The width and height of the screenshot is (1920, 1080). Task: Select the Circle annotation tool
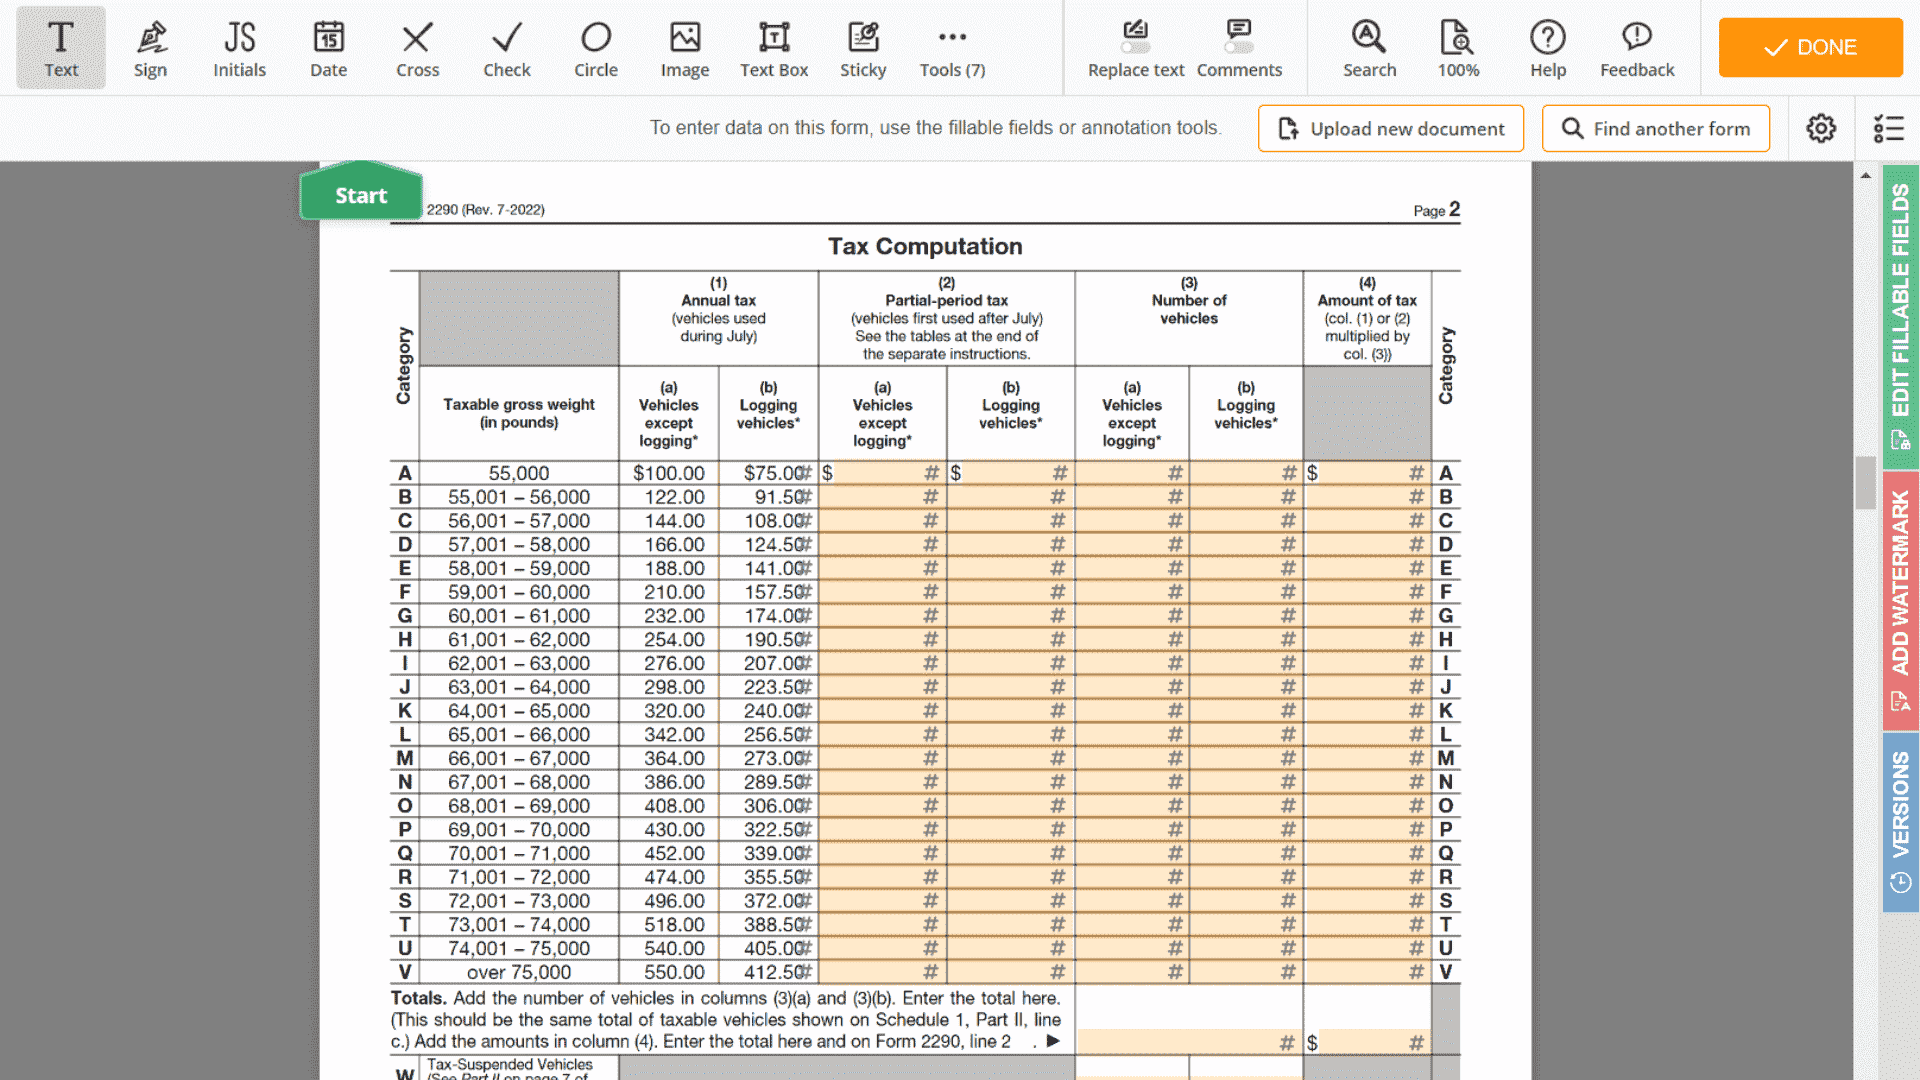pyautogui.click(x=596, y=47)
